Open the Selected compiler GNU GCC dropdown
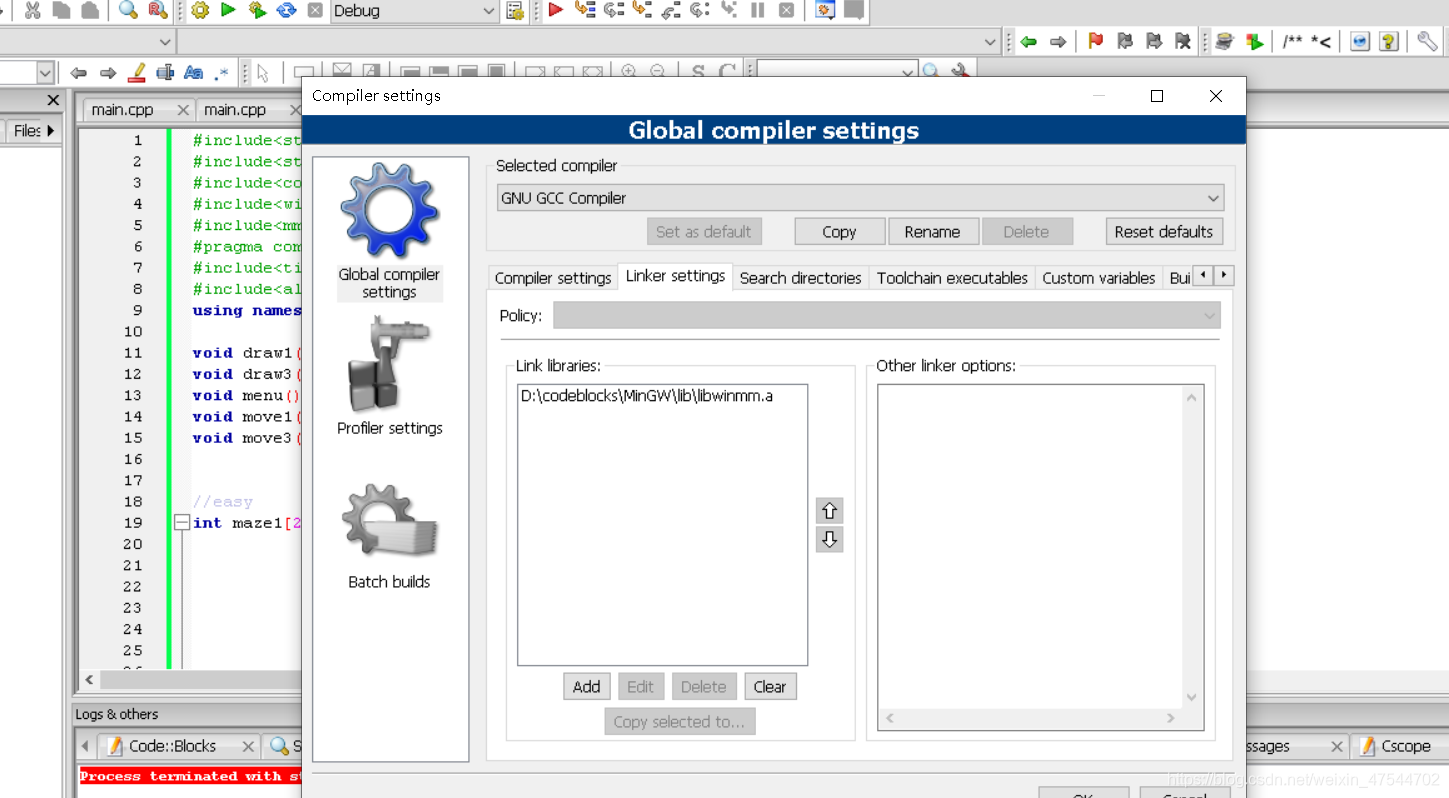The height and width of the screenshot is (798, 1449). click(860, 198)
